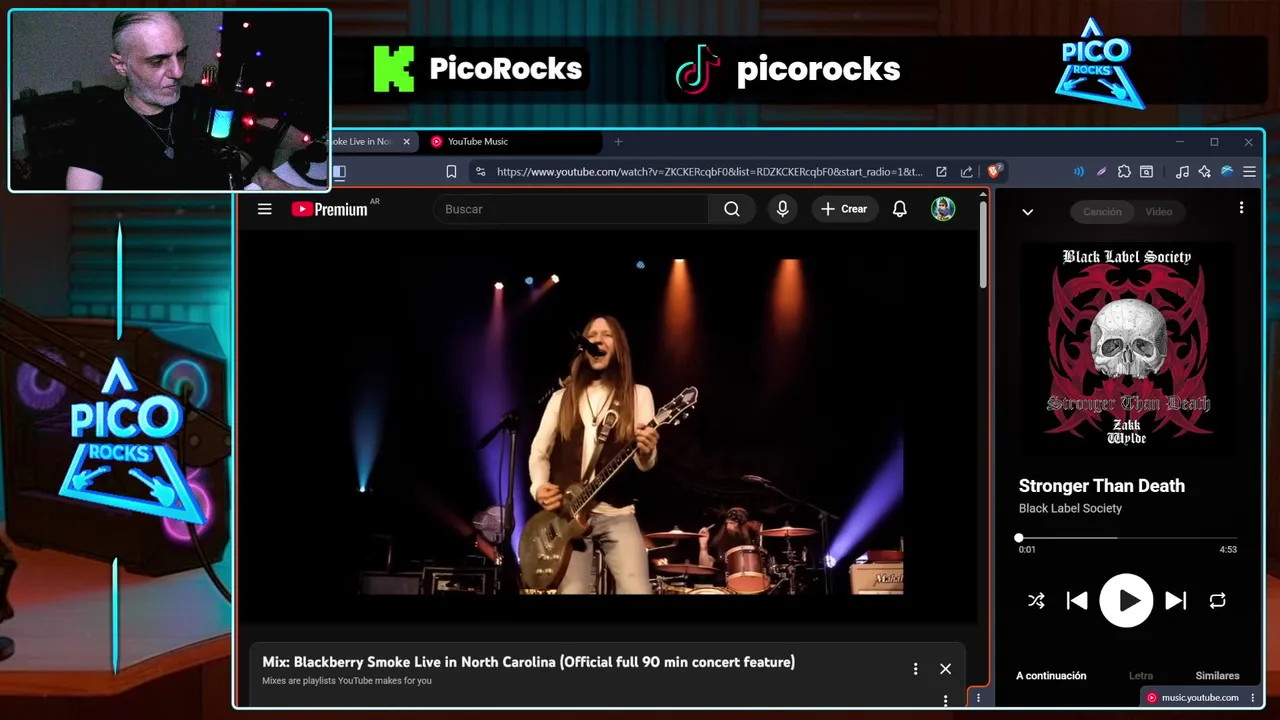This screenshot has height=720, width=1280.
Task: Close the Mix playlist panel
Action: pos(945,669)
